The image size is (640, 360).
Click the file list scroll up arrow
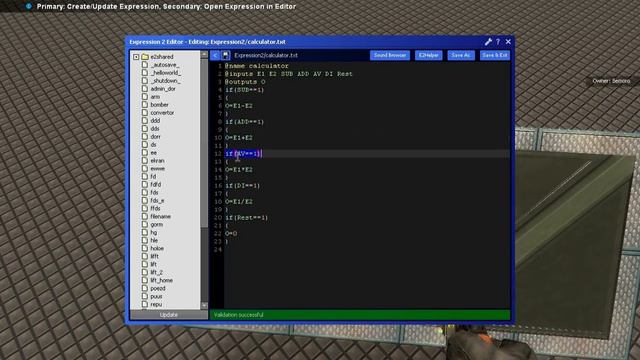[204, 54]
